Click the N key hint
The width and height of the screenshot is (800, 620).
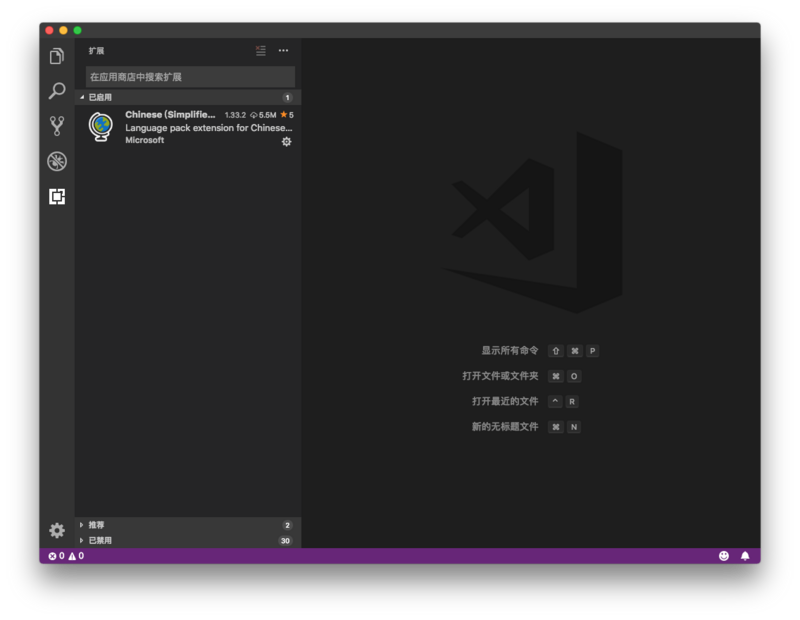[x=574, y=427]
